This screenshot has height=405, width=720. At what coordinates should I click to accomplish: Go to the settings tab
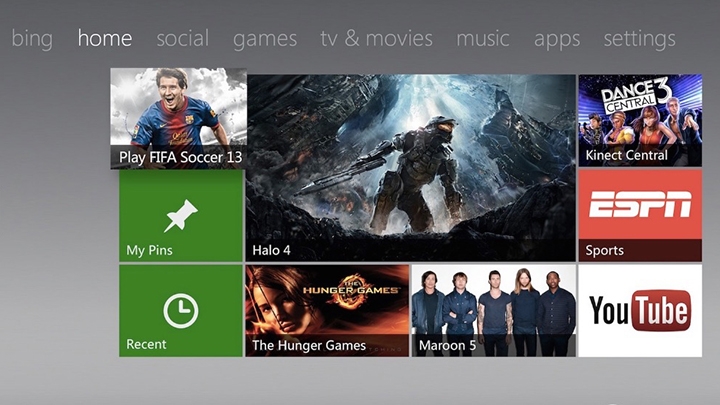pyautogui.click(x=639, y=39)
